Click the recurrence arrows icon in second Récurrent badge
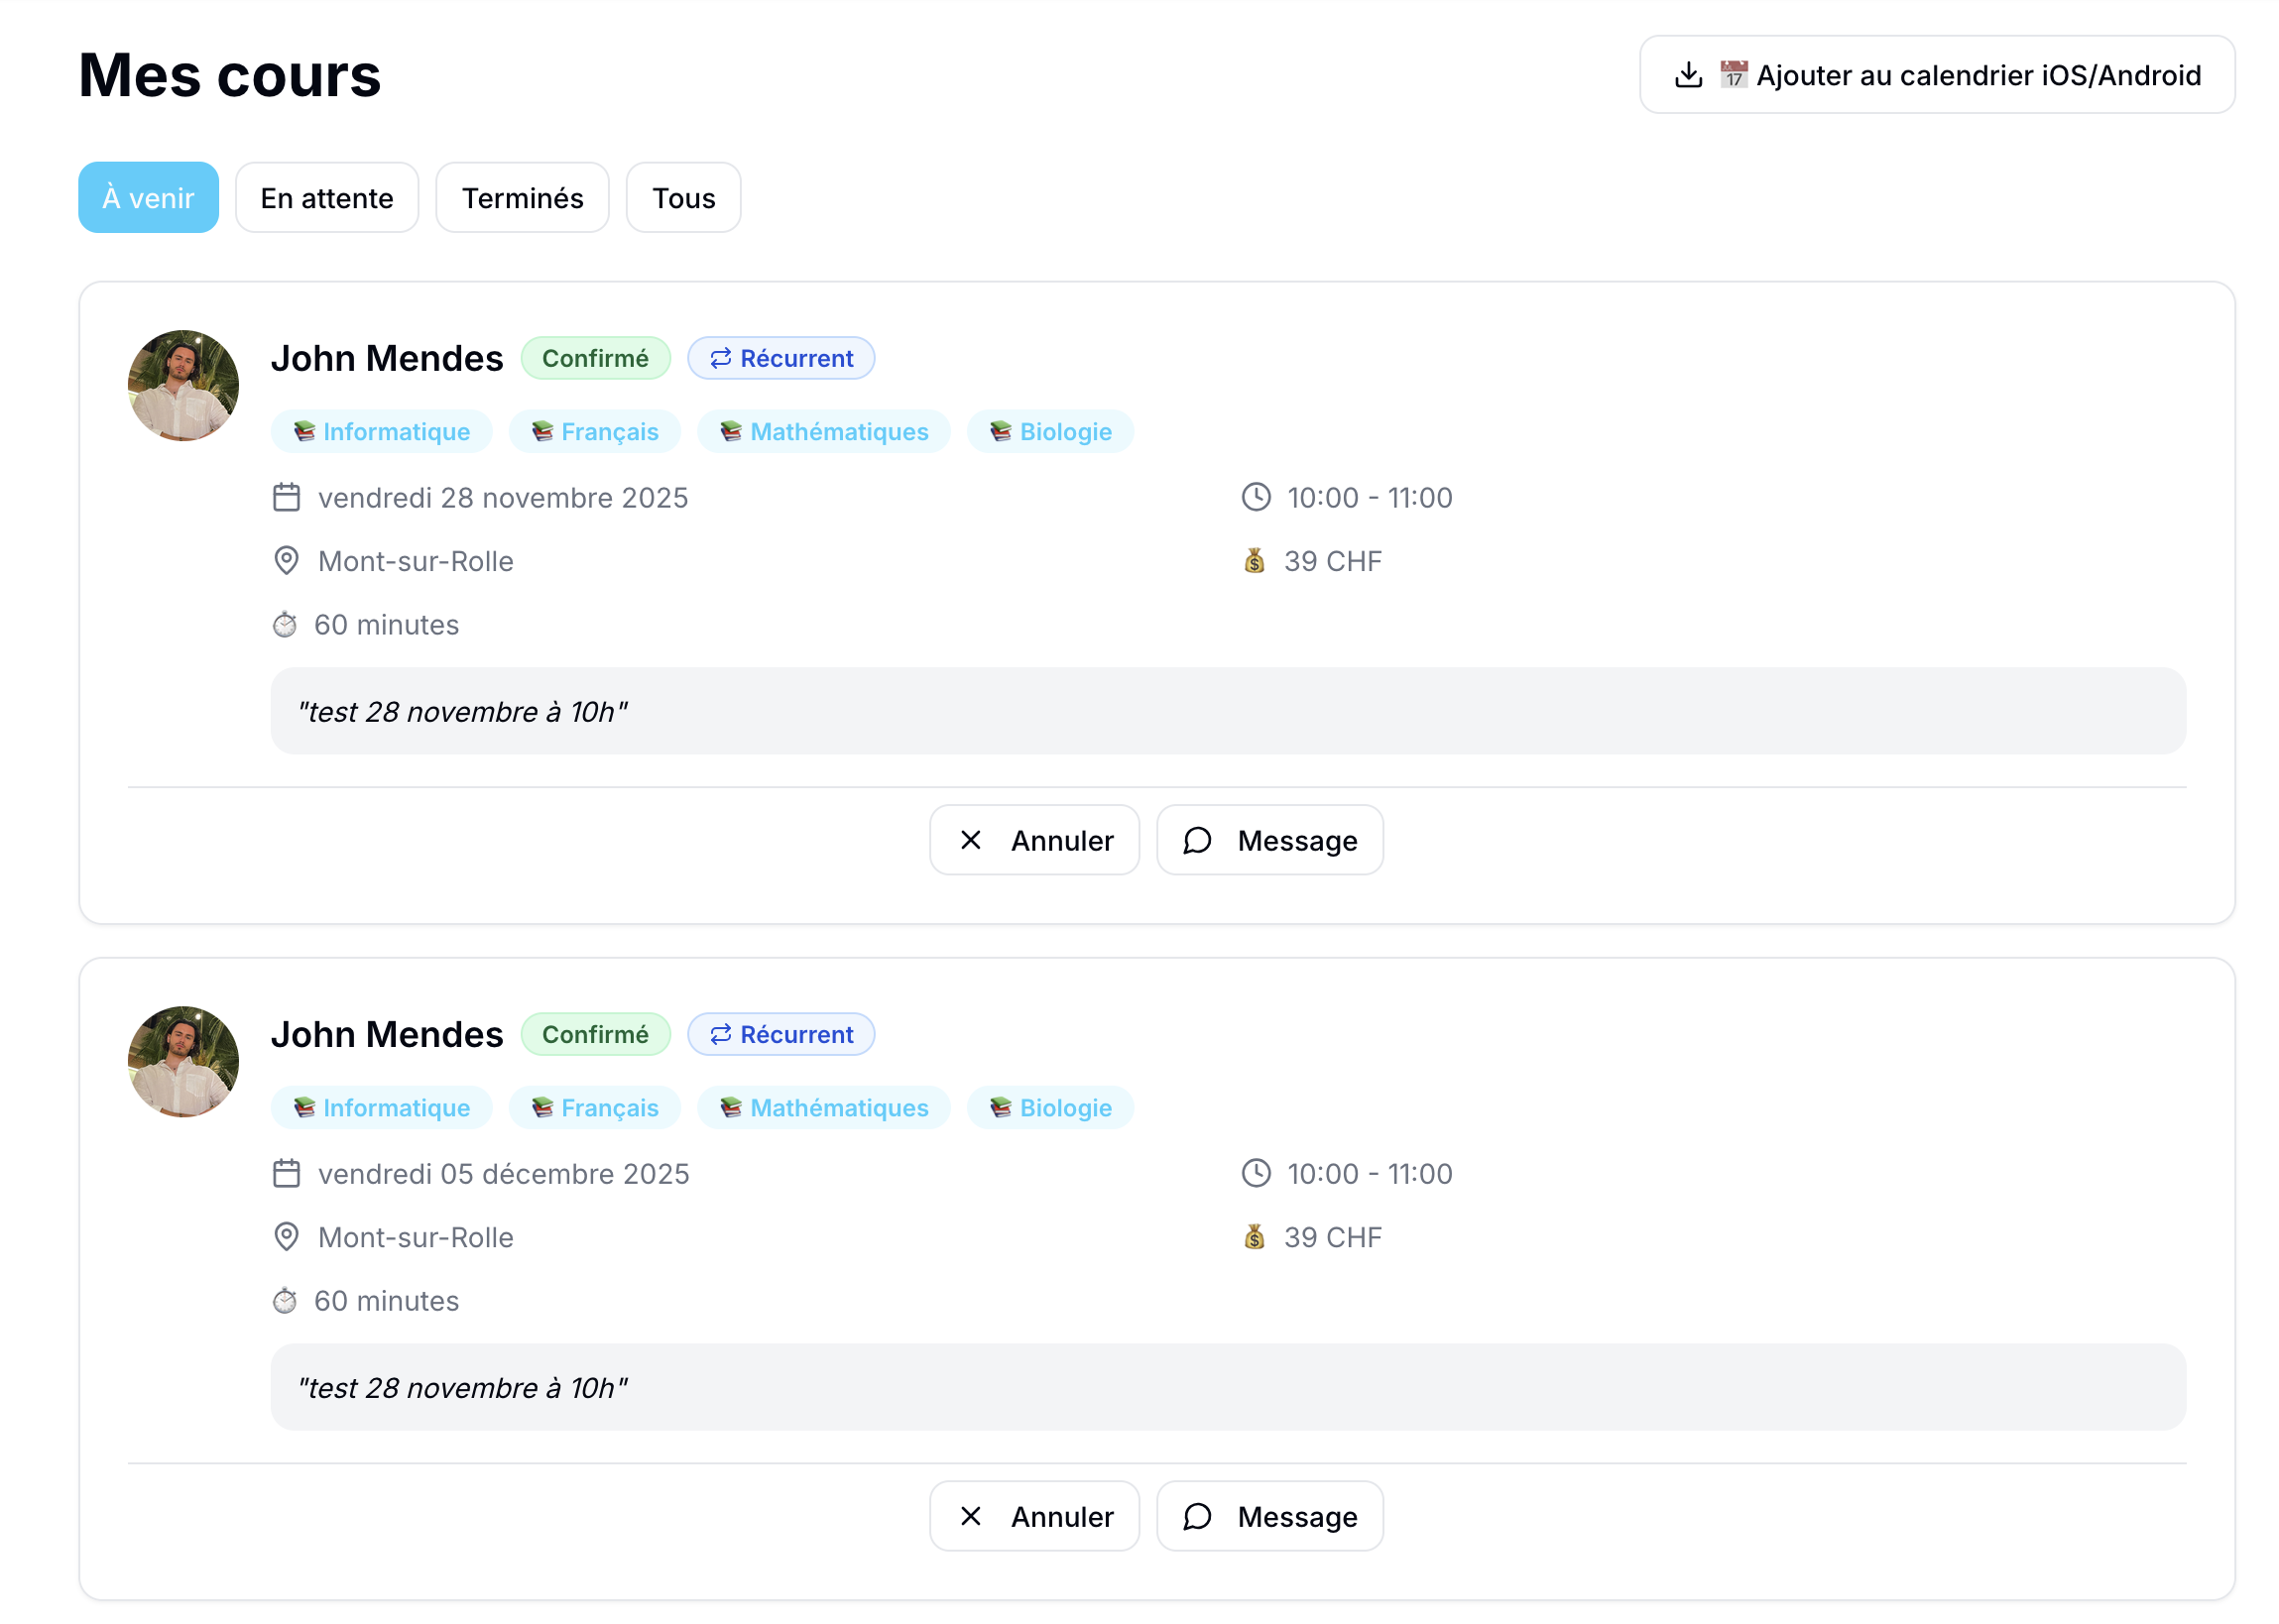 720,1035
